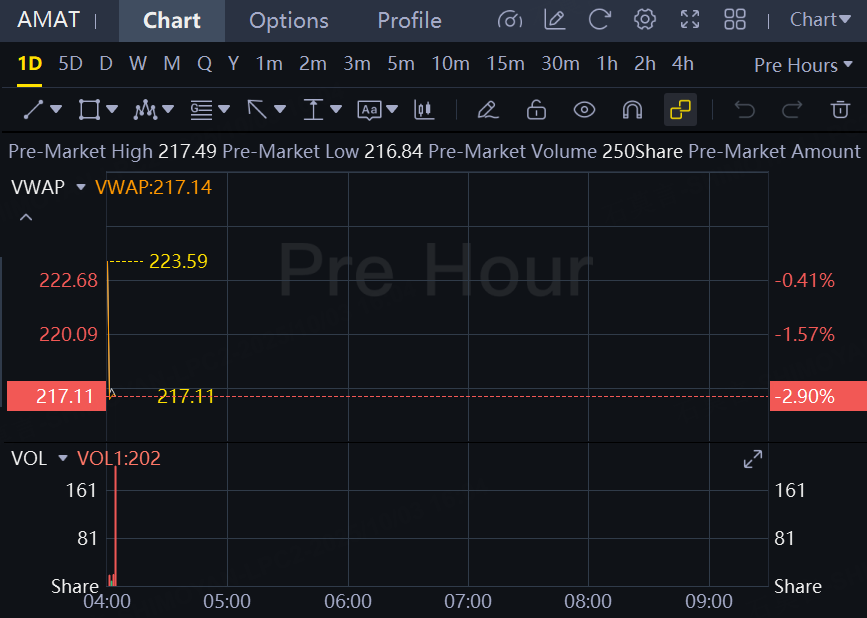Select the rectangle shape tool
867x618 pixels.
89,109
